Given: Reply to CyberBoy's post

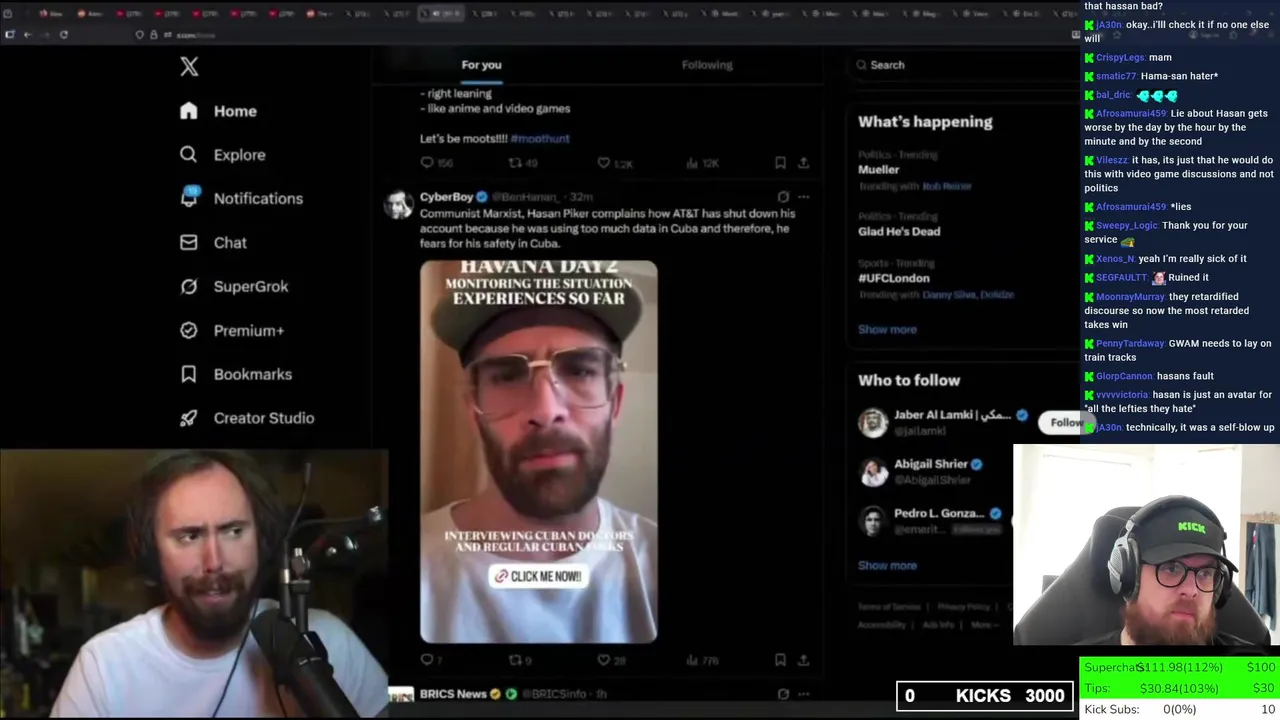Looking at the screenshot, I should point(427,660).
